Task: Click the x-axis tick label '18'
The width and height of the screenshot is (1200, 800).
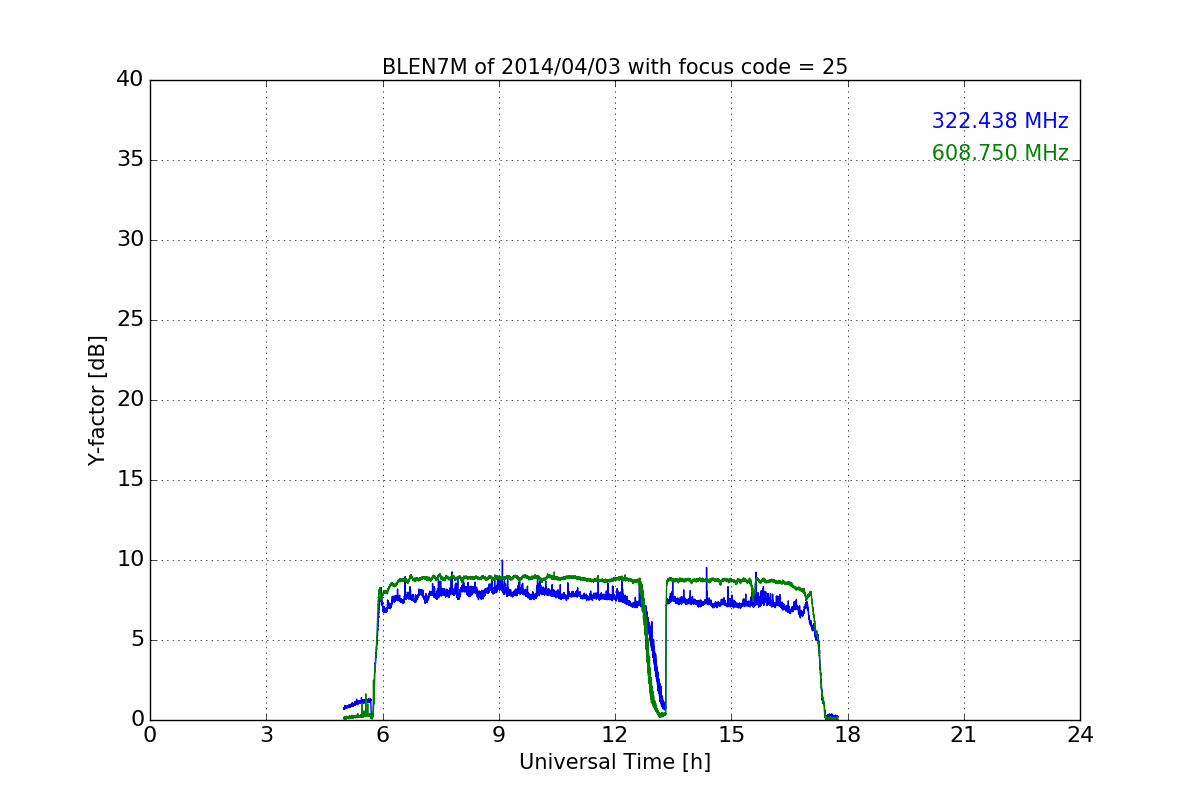Action: 848,735
